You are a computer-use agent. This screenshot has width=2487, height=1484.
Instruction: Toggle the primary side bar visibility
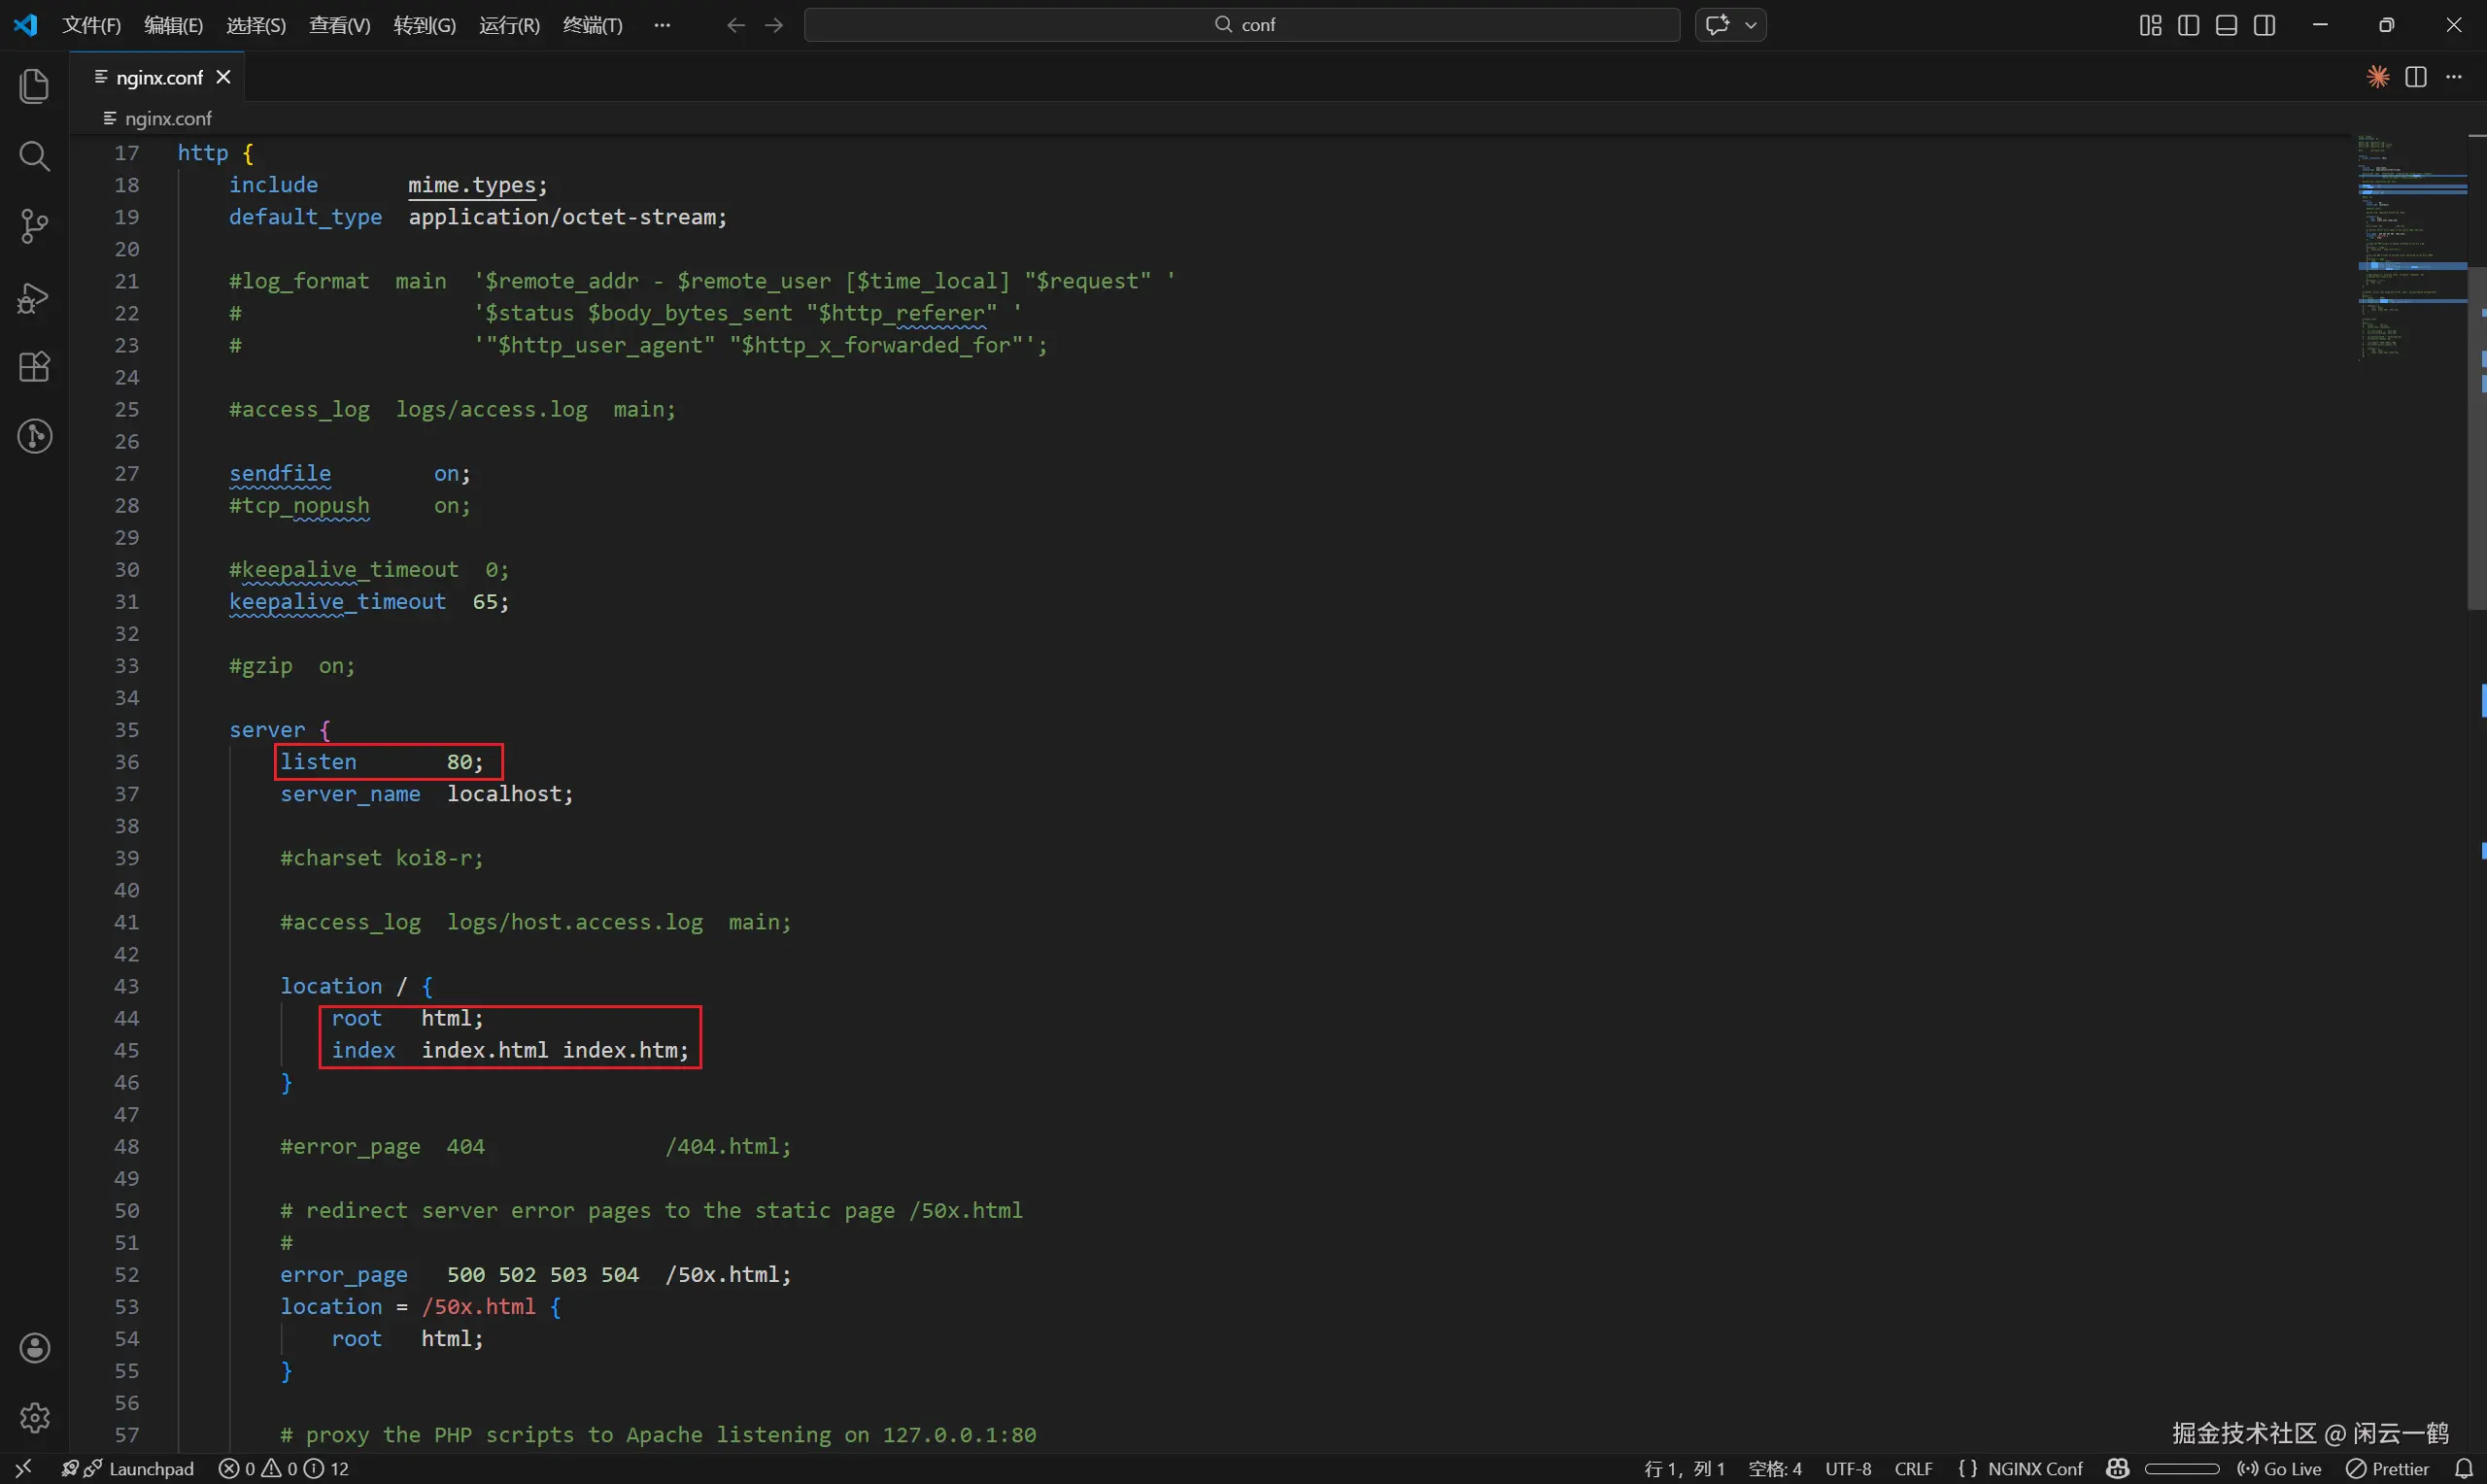click(2188, 25)
